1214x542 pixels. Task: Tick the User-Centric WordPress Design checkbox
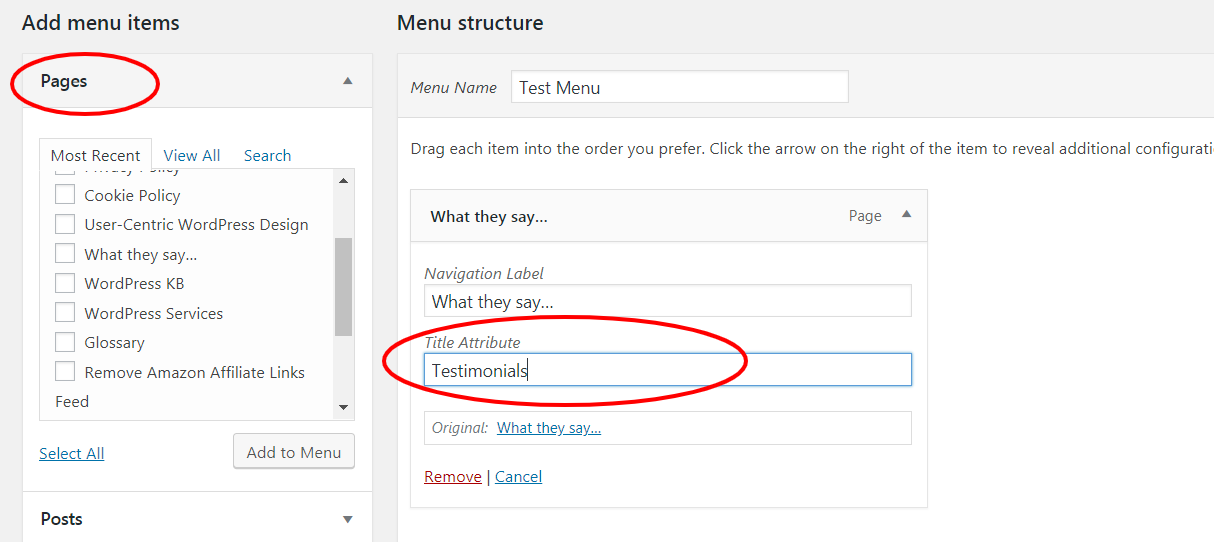(x=65, y=224)
